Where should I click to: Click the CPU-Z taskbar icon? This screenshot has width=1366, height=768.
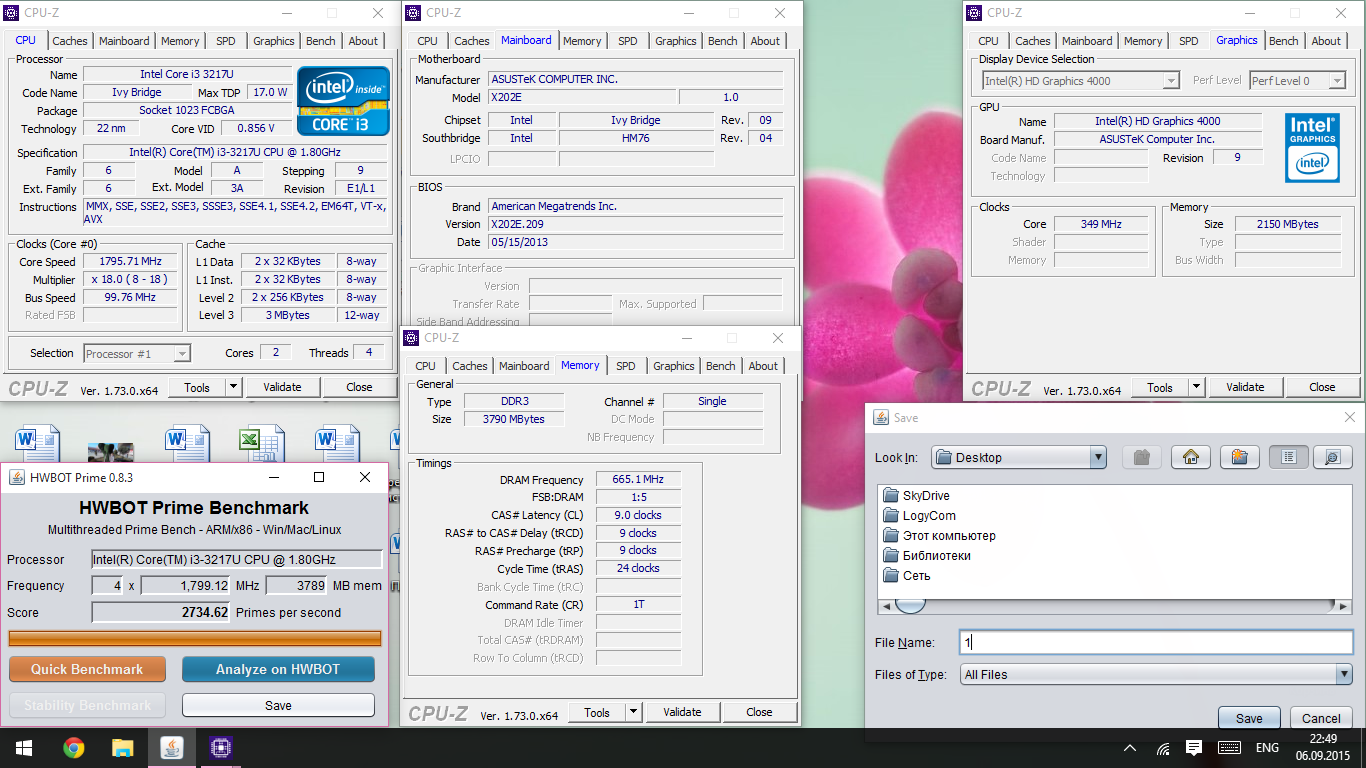pos(221,747)
